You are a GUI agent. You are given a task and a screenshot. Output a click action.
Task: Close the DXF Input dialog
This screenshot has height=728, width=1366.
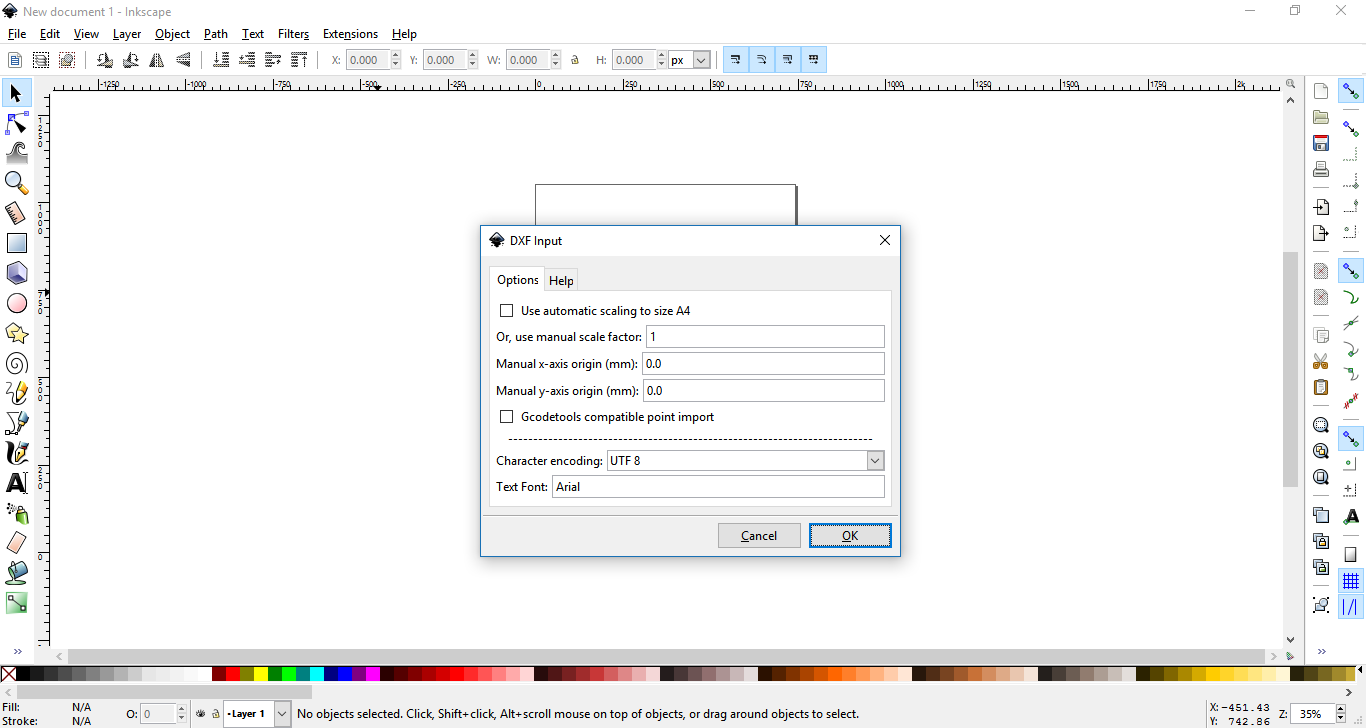click(x=885, y=241)
